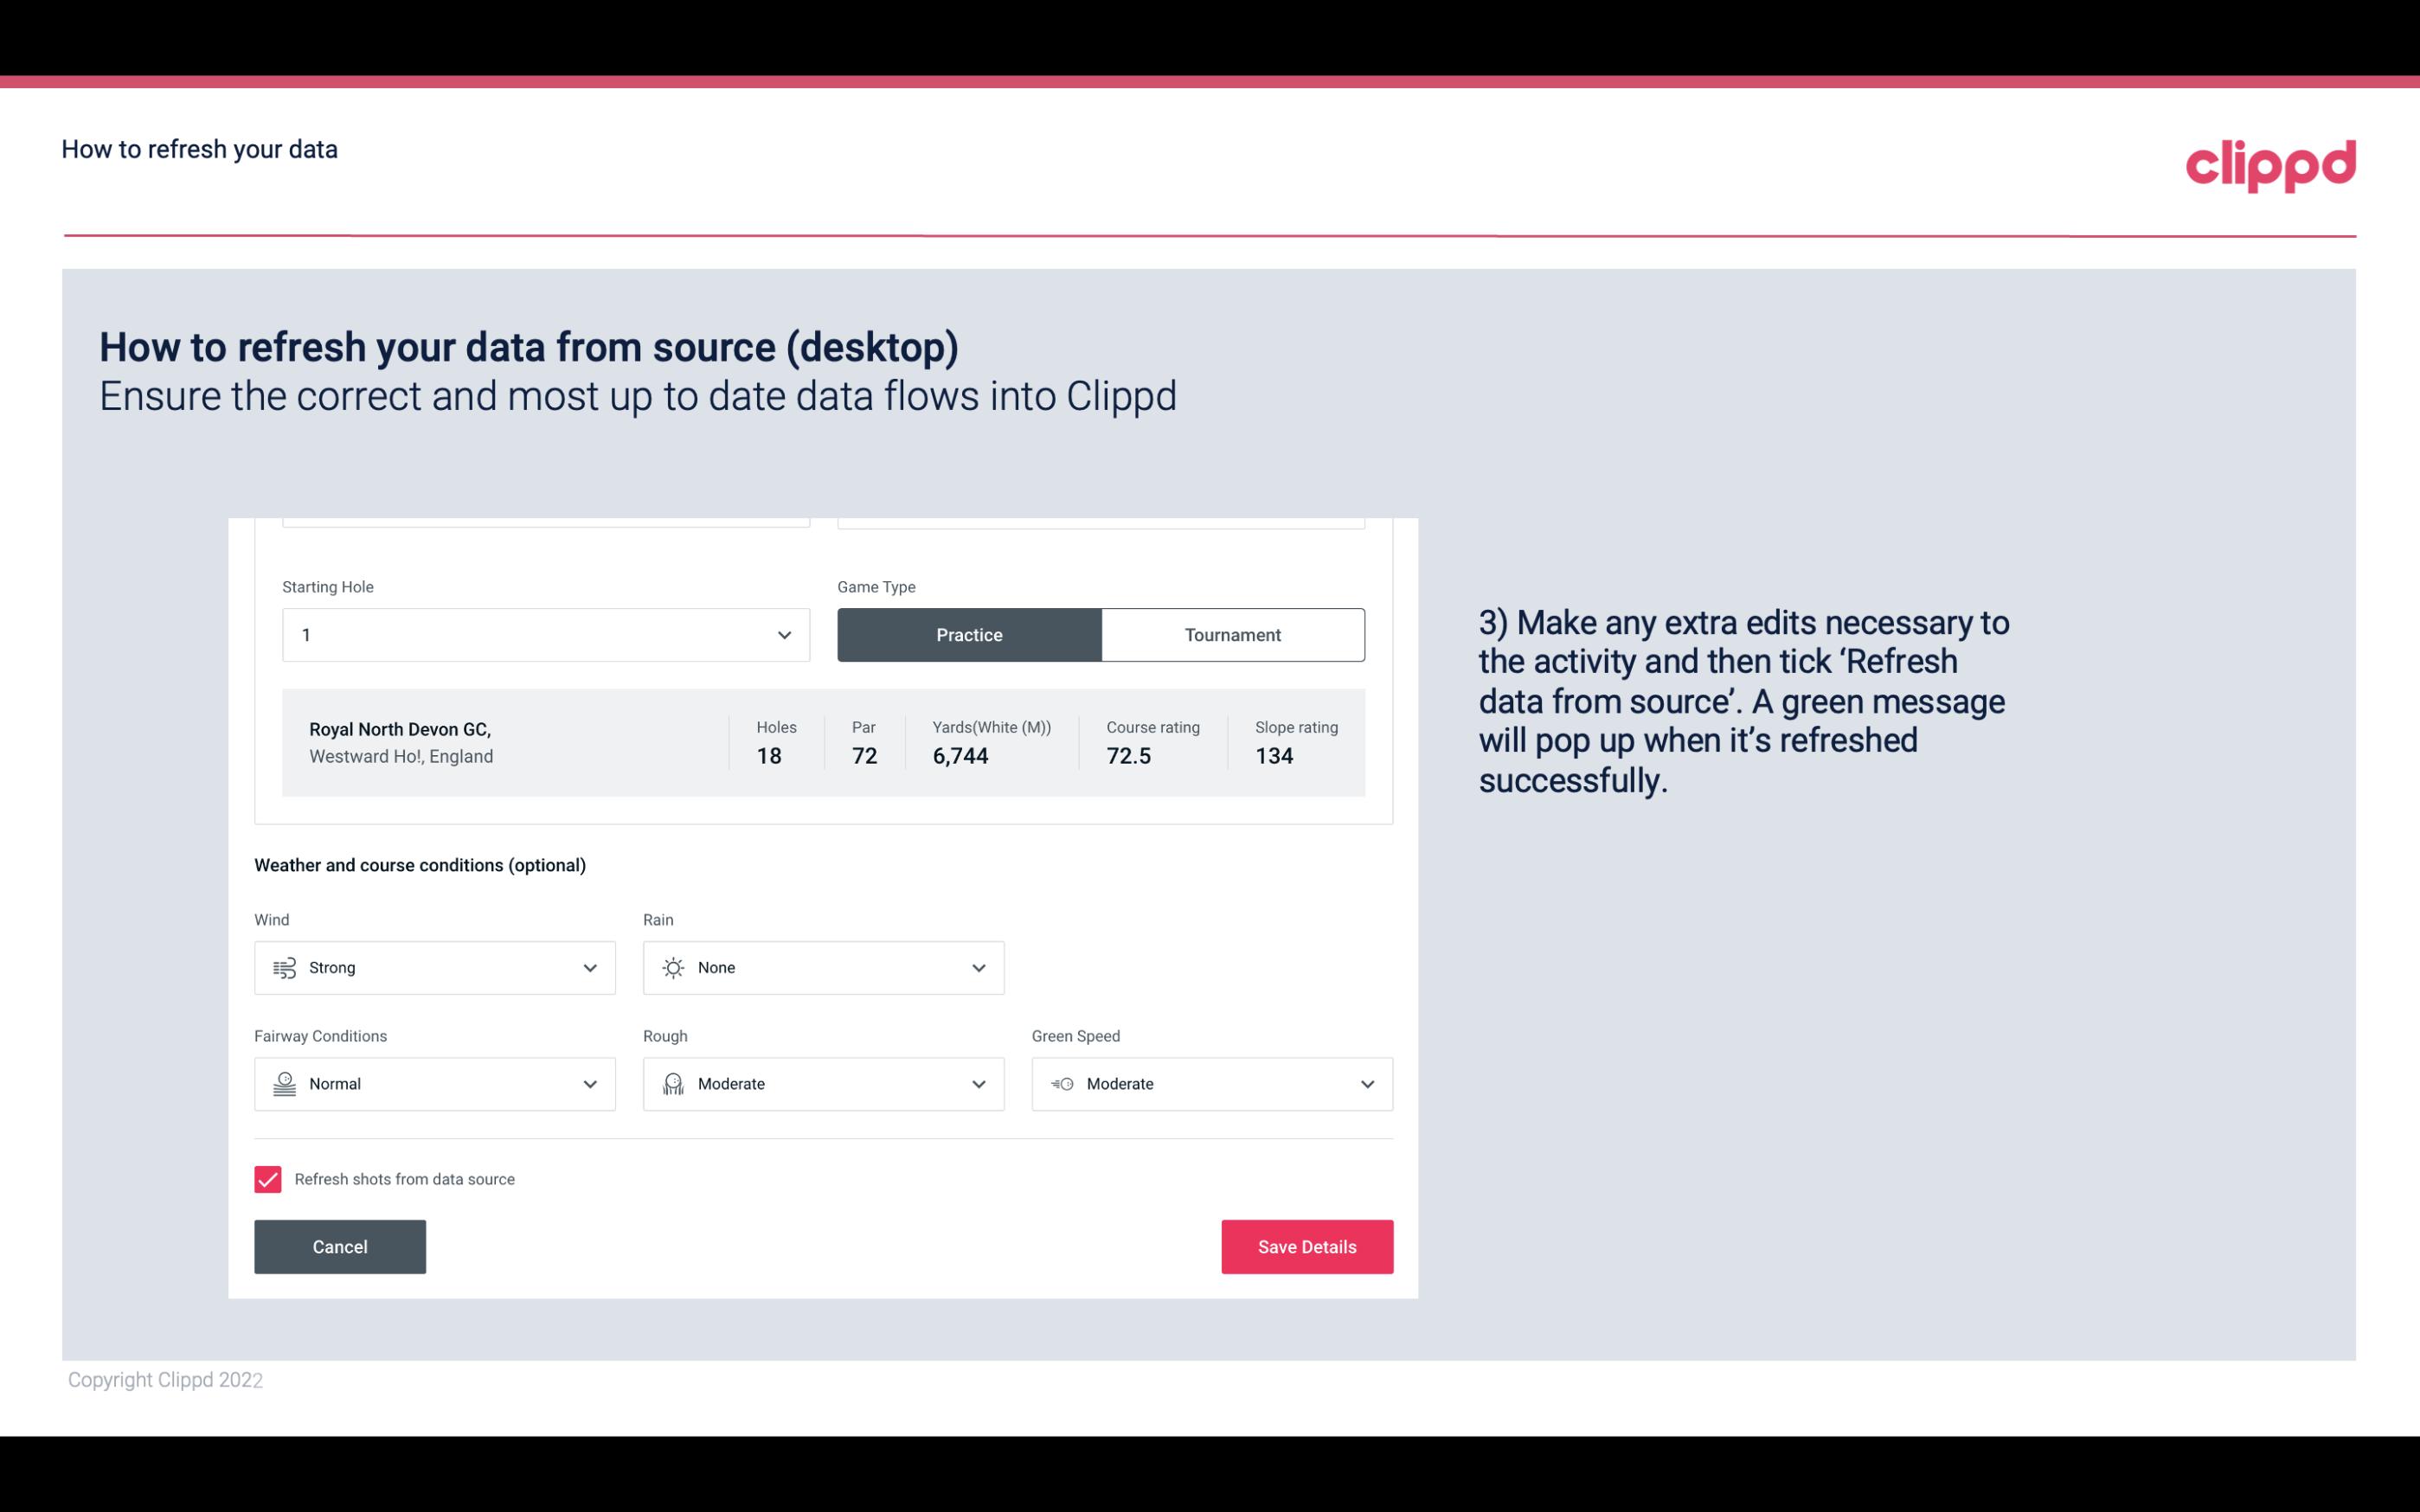Click the Practice game type icon
Viewport: 2420px width, 1512px height.
point(969,634)
